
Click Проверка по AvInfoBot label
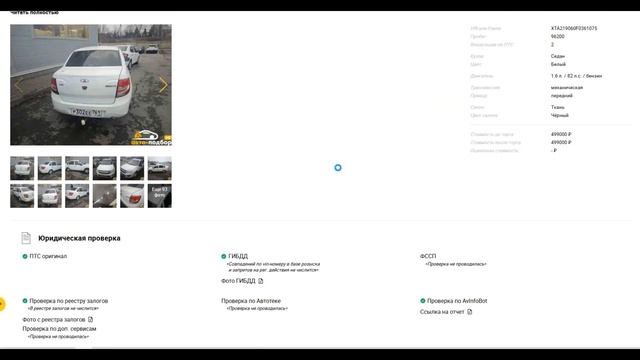[457, 300]
